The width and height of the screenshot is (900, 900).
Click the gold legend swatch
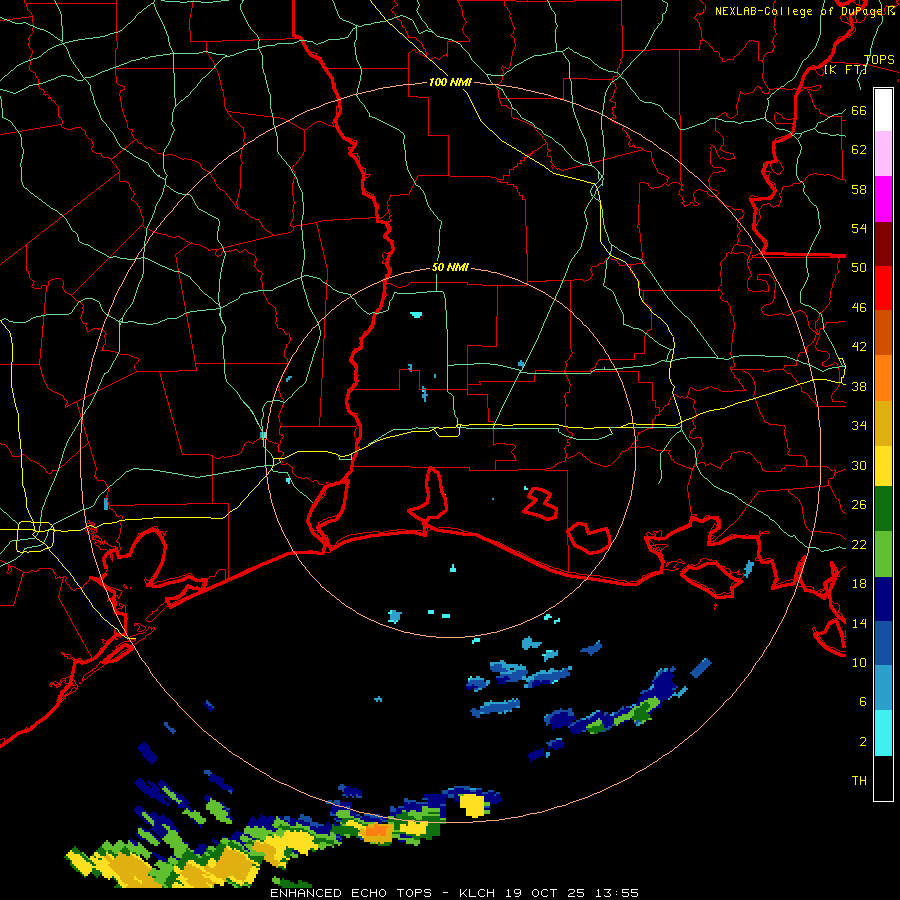pyautogui.click(x=883, y=423)
